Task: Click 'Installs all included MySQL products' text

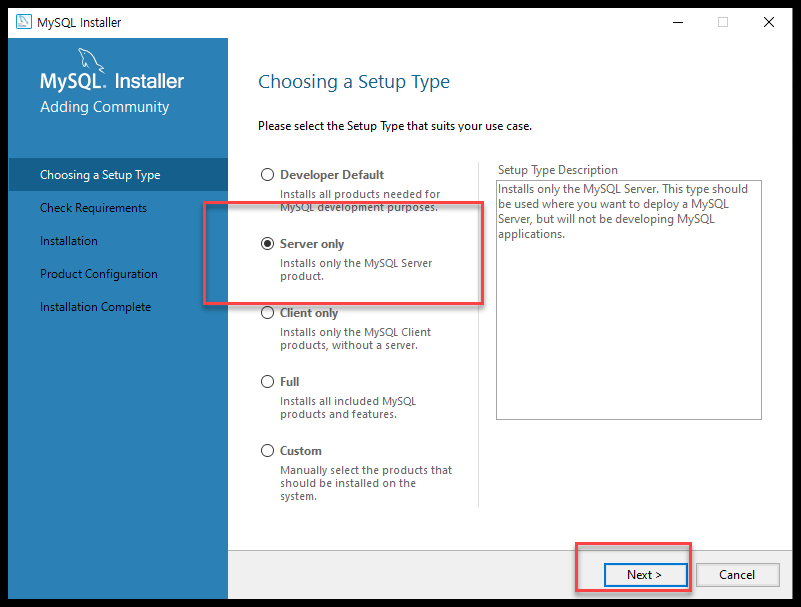Action: tap(348, 408)
